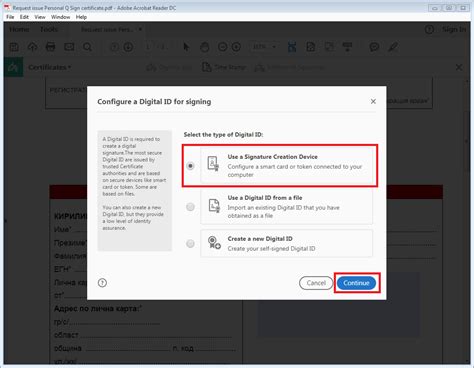Image resolution: width=474 pixels, height=368 pixels.
Task: Click the certificate icon for Create a new Digital ID
Action: [214, 242]
